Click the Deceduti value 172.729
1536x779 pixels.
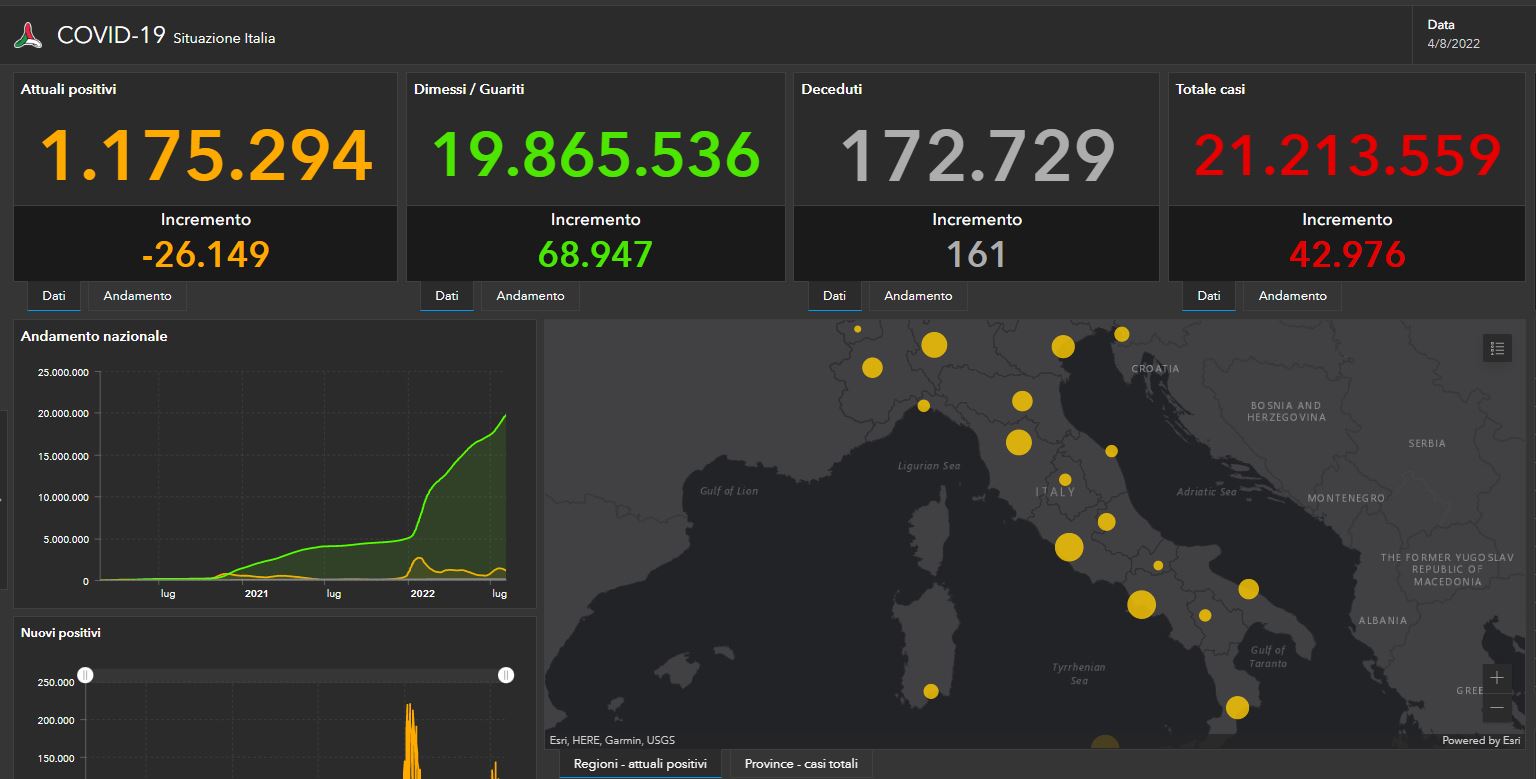click(977, 156)
